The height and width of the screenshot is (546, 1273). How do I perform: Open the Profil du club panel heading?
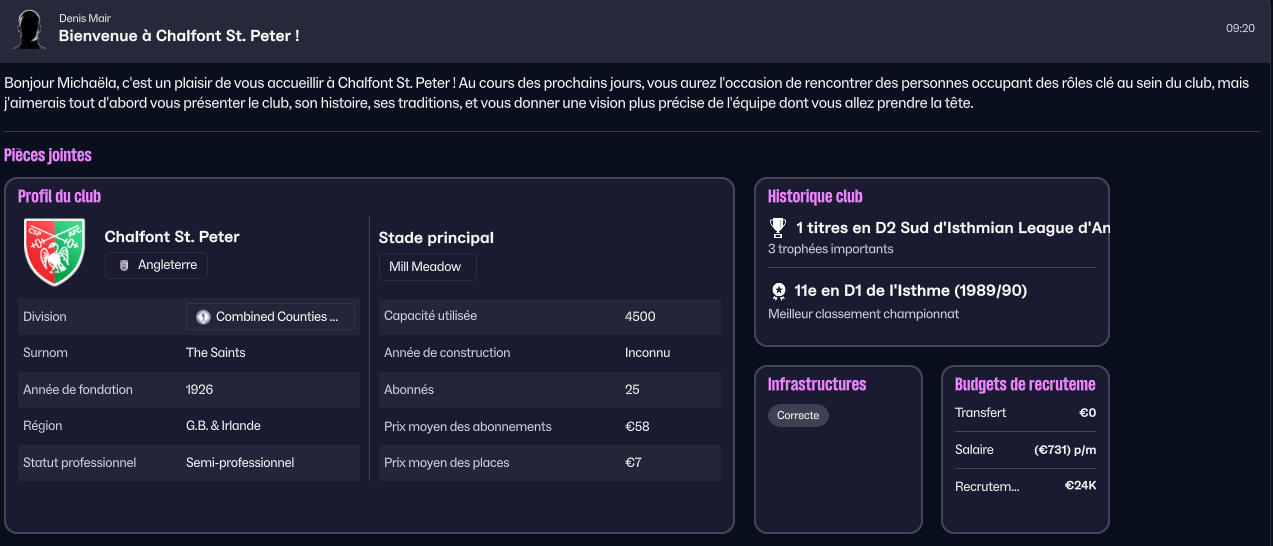click(x=59, y=197)
